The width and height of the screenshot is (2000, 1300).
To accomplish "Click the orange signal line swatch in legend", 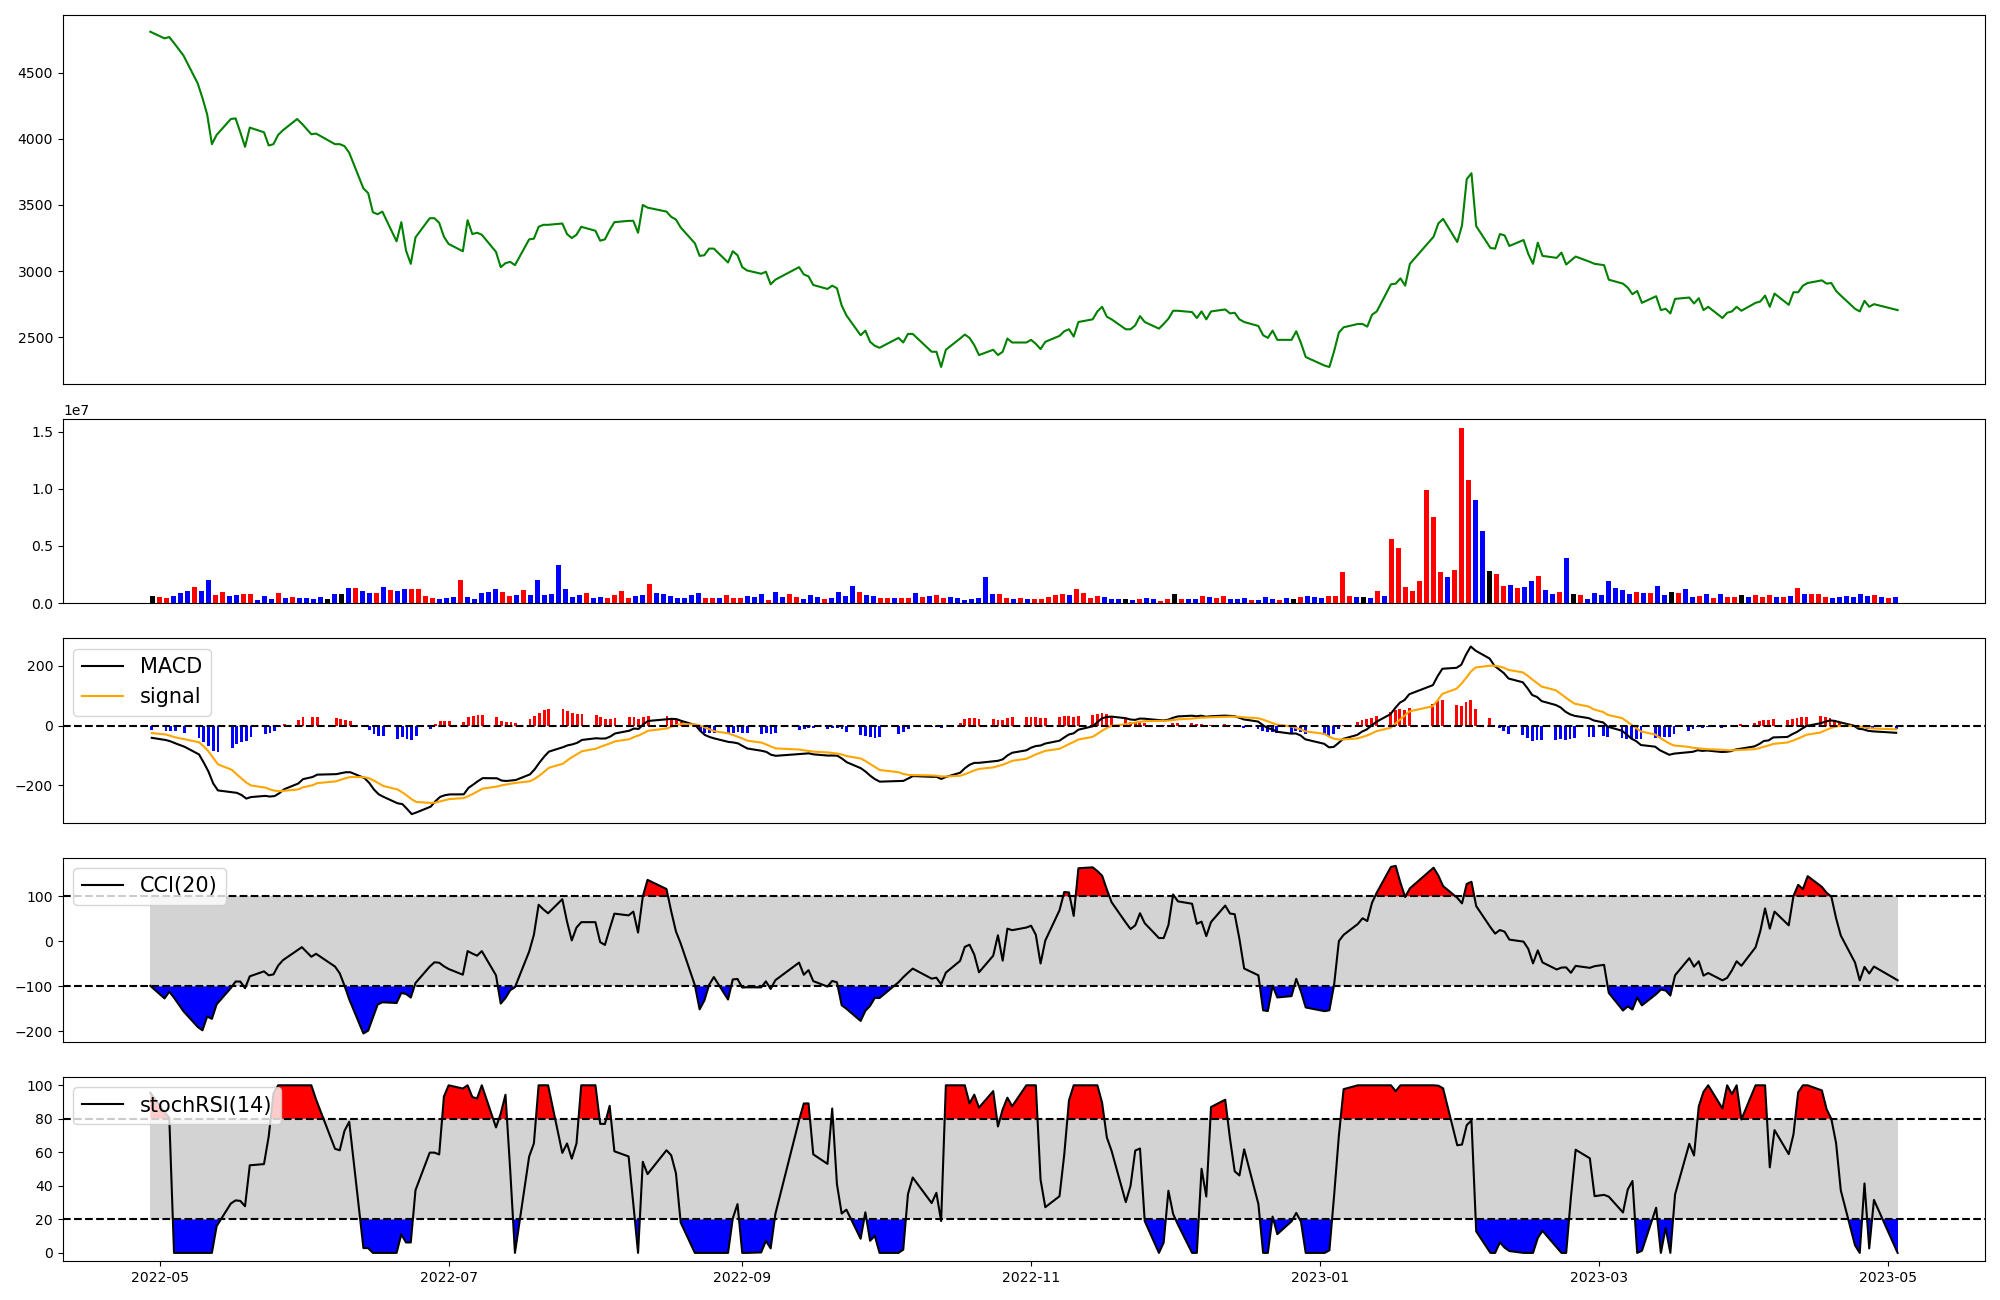I will pos(102,696).
